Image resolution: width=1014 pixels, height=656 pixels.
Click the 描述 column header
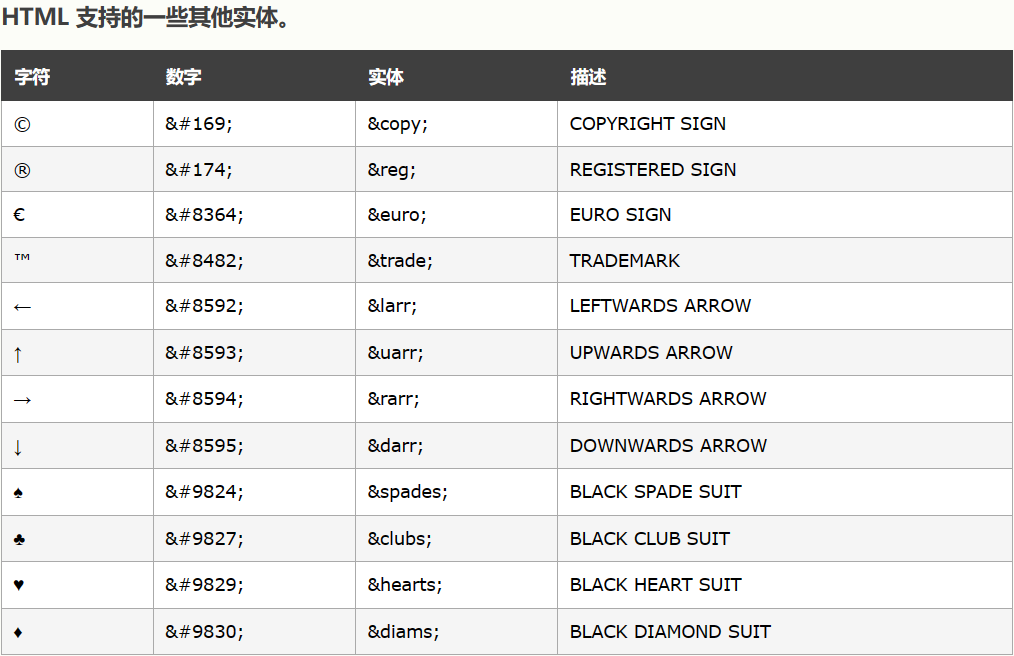(x=588, y=77)
